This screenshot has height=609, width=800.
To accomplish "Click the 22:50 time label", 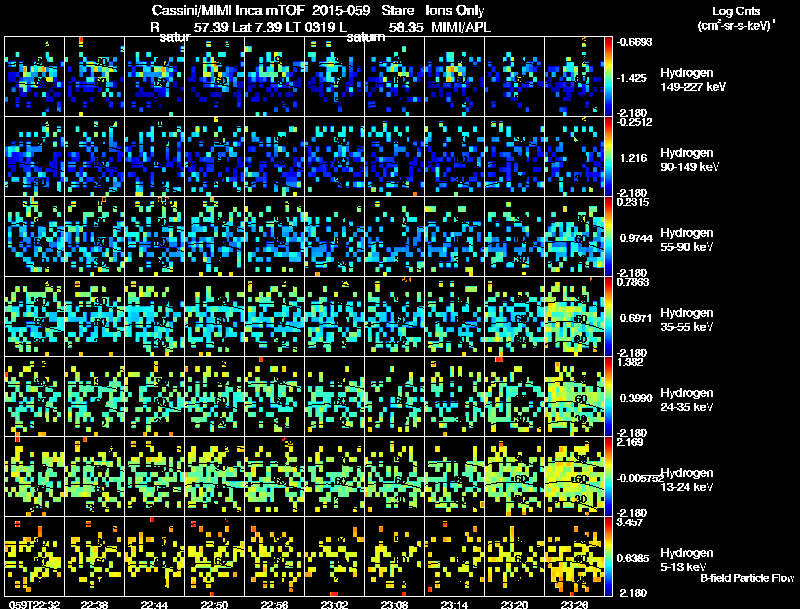I will (214, 604).
